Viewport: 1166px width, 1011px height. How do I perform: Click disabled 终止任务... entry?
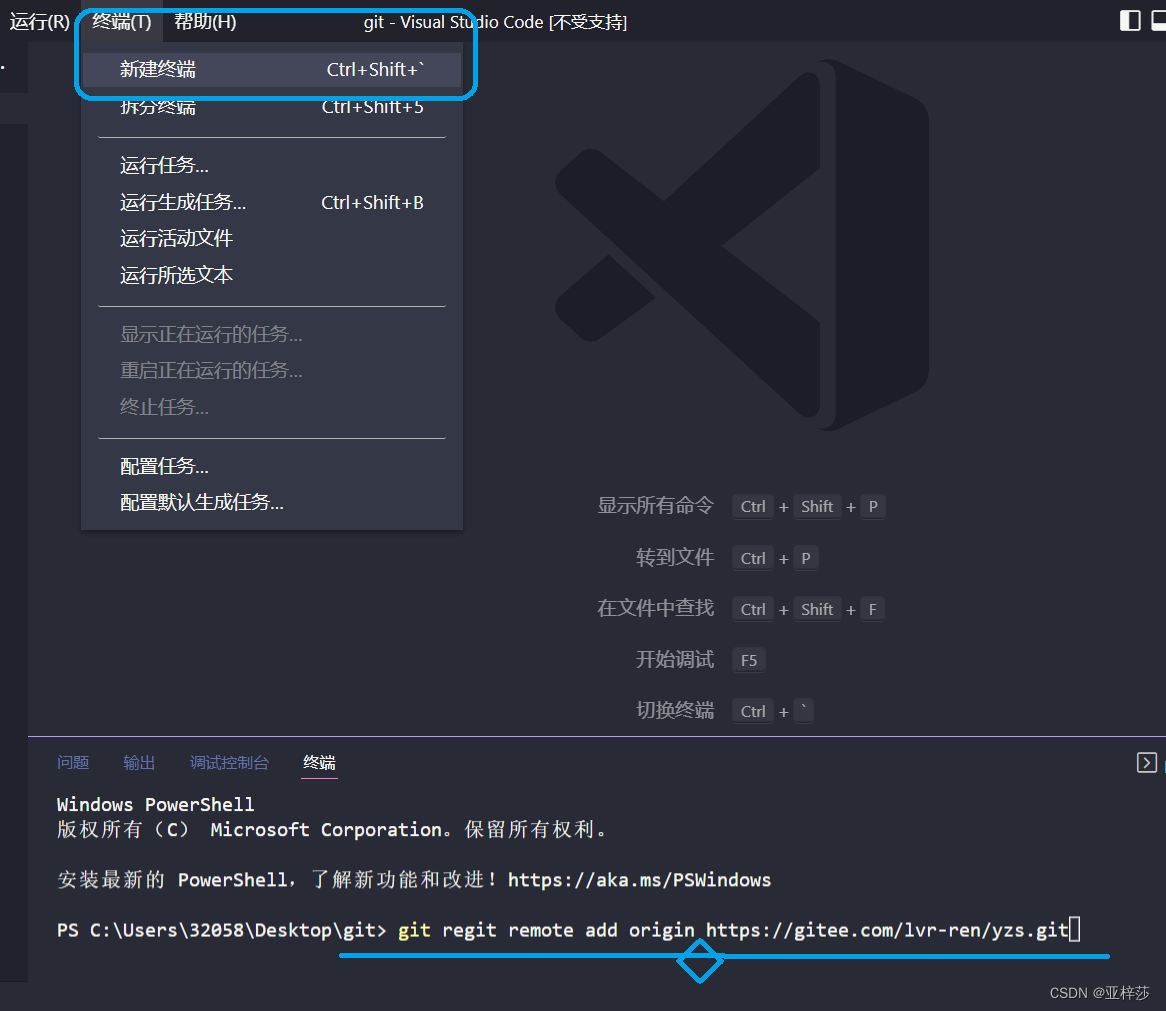point(272,407)
